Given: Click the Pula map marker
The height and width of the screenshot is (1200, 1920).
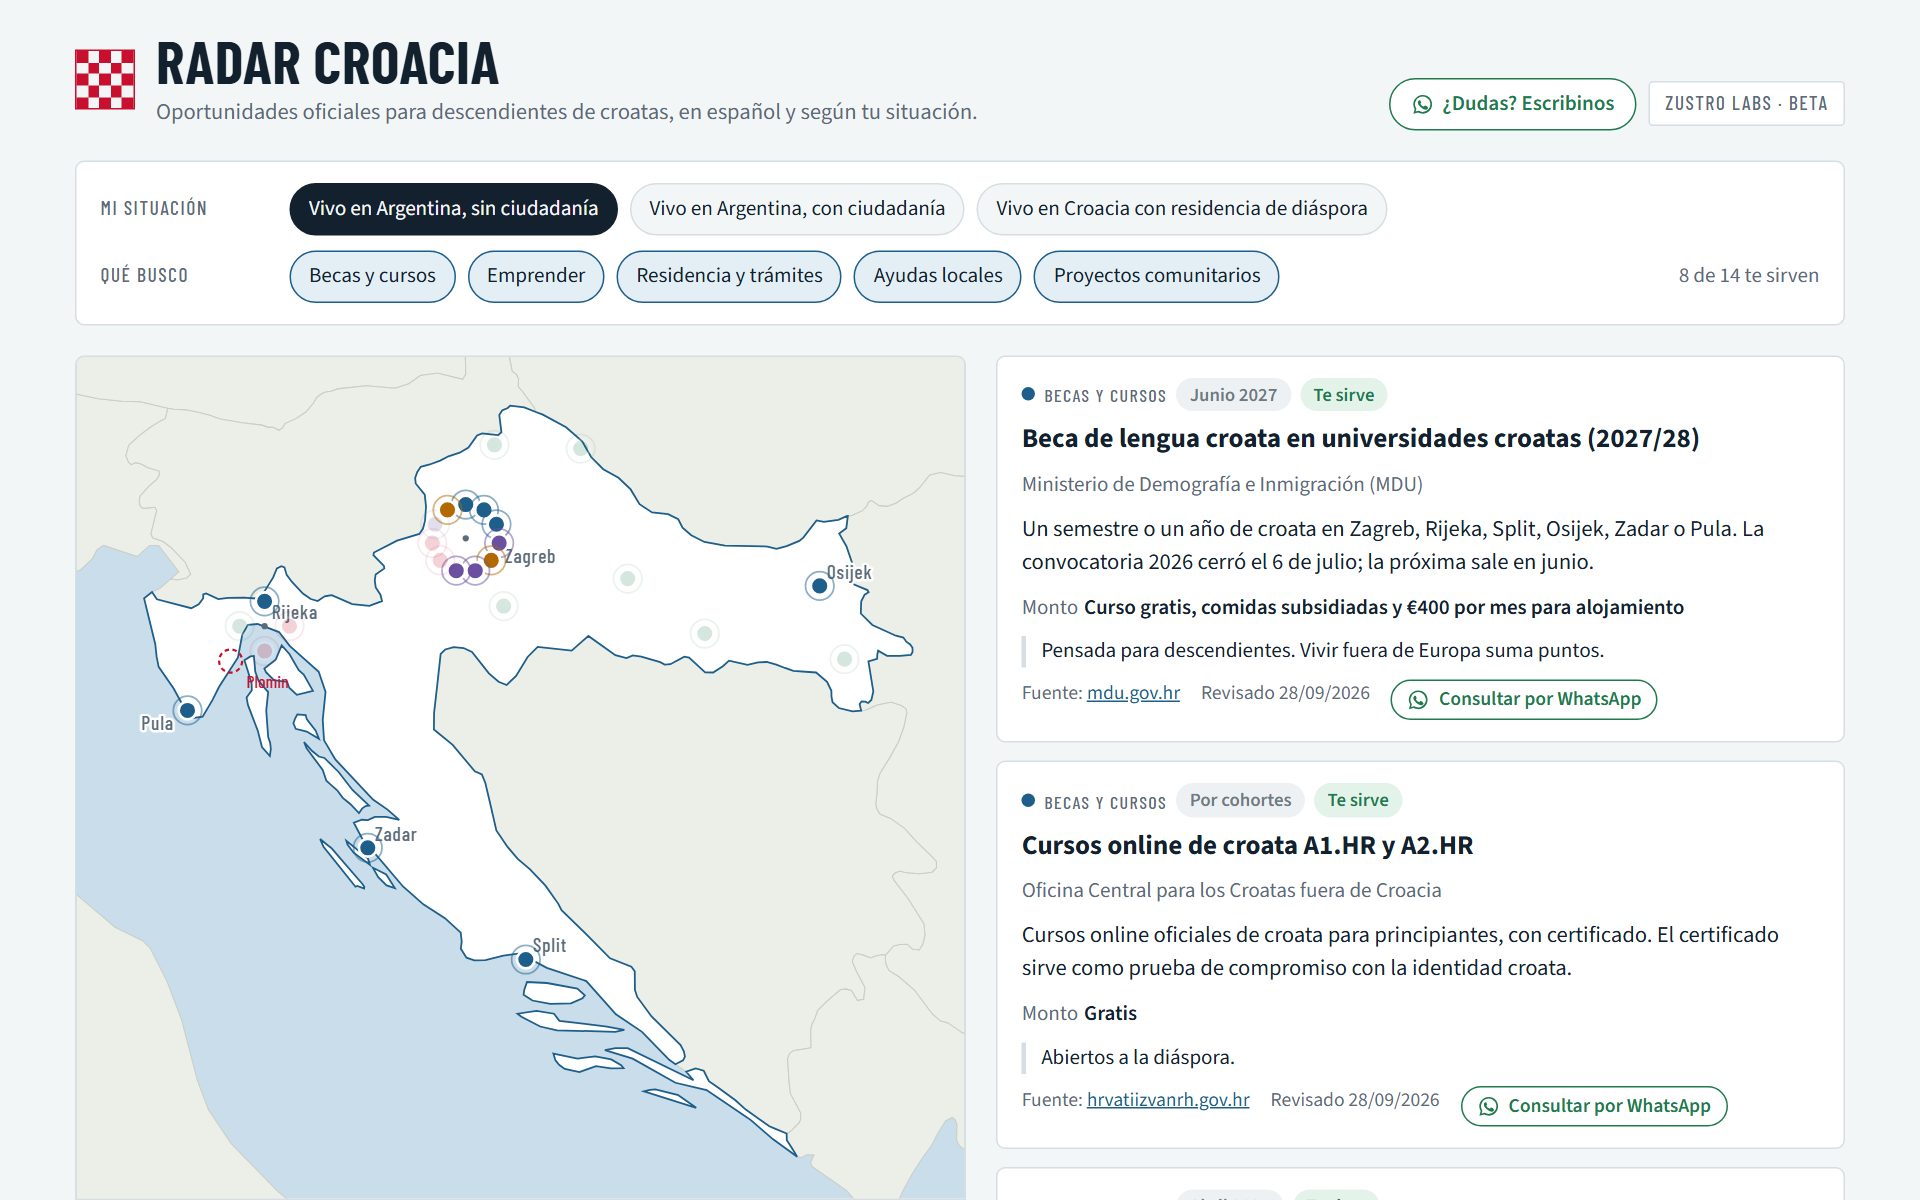Looking at the screenshot, I should [x=187, y=710].
